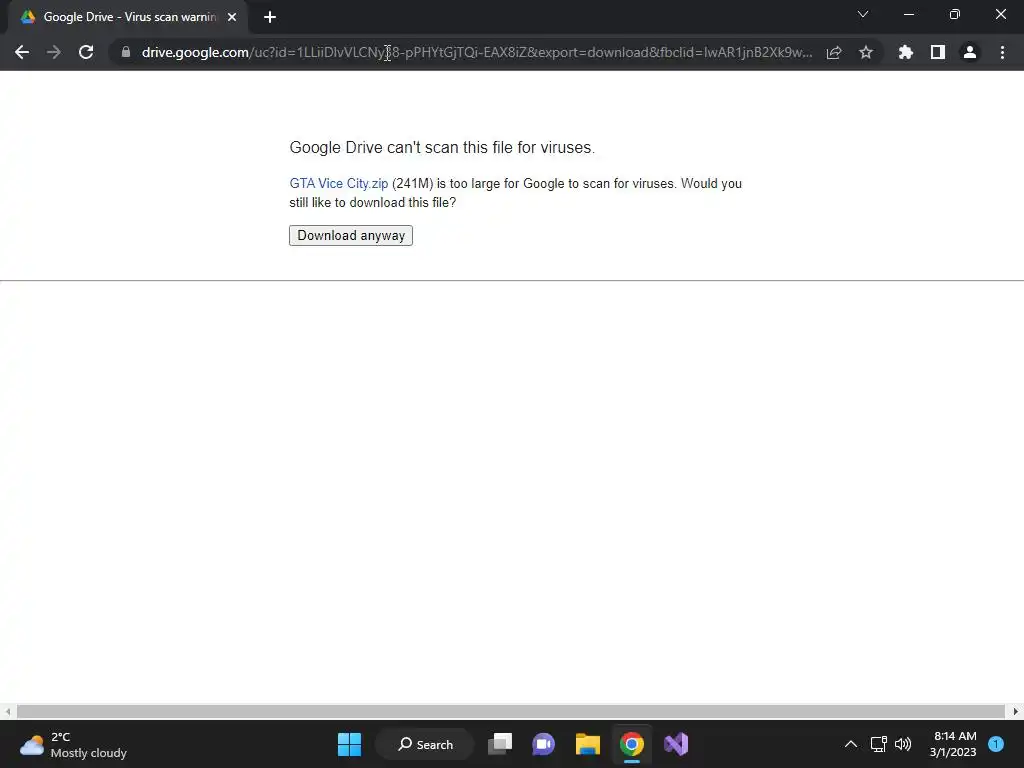Open the weather widget showing 2°C
The image size is (1024, 768).
(73, 744)
